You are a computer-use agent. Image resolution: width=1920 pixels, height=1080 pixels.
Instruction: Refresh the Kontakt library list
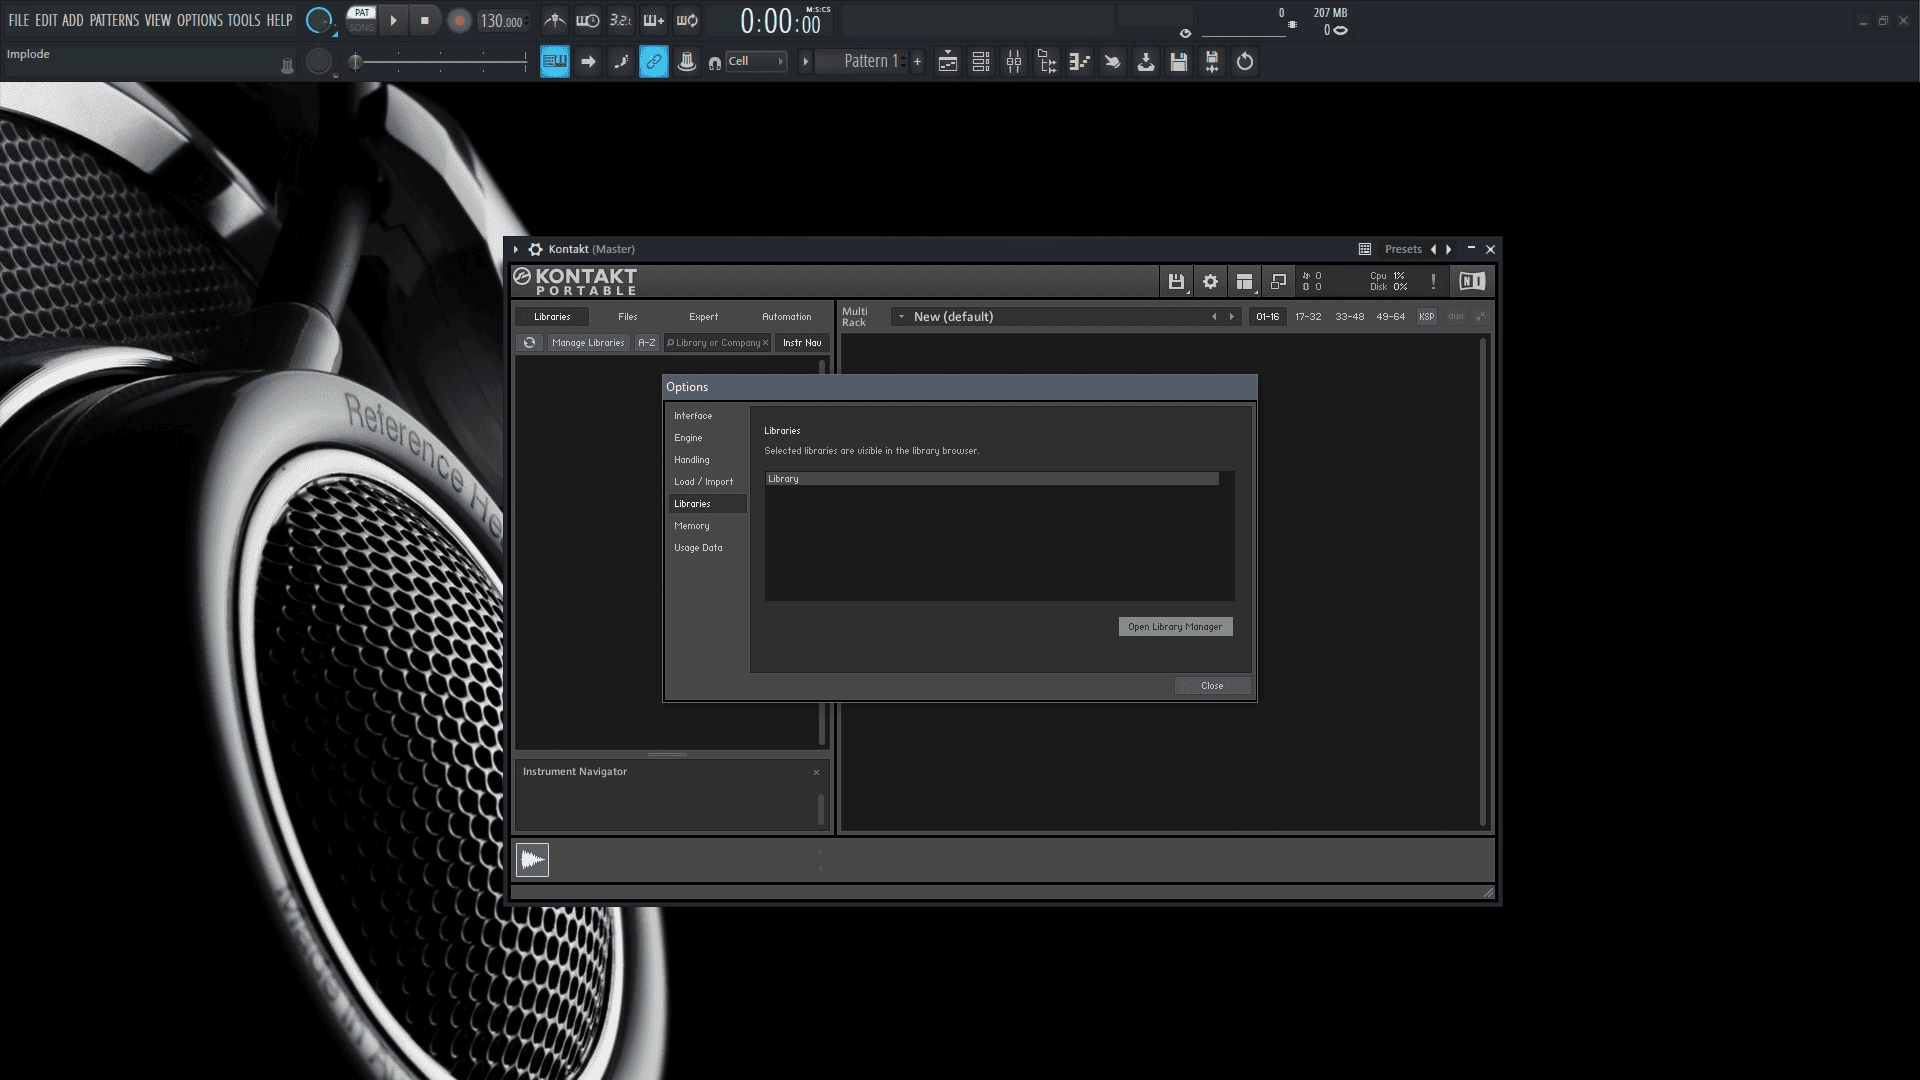530,343
